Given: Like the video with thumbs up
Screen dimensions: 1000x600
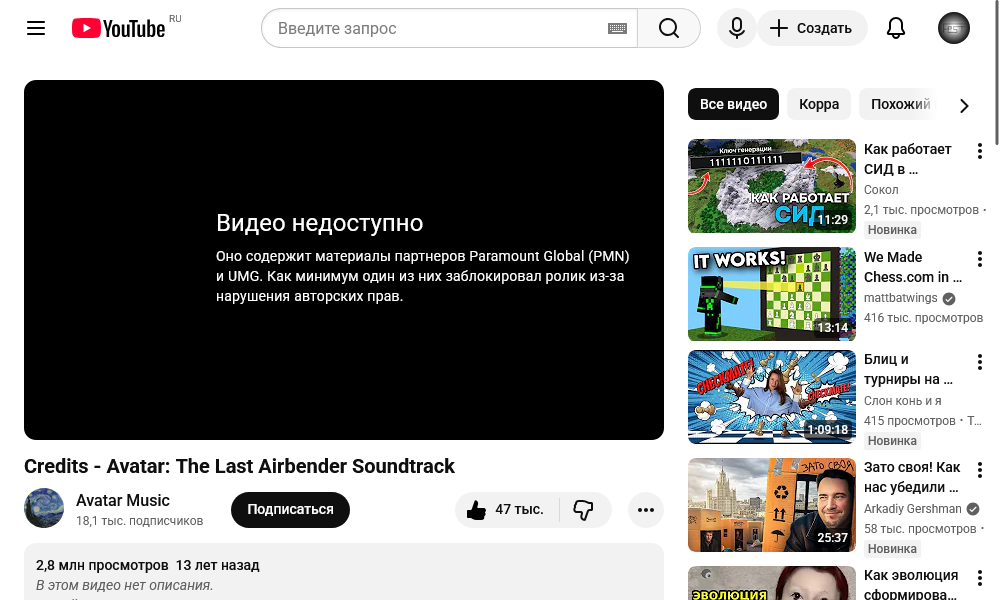Looking at the screenshot, I should pos(506,509).
